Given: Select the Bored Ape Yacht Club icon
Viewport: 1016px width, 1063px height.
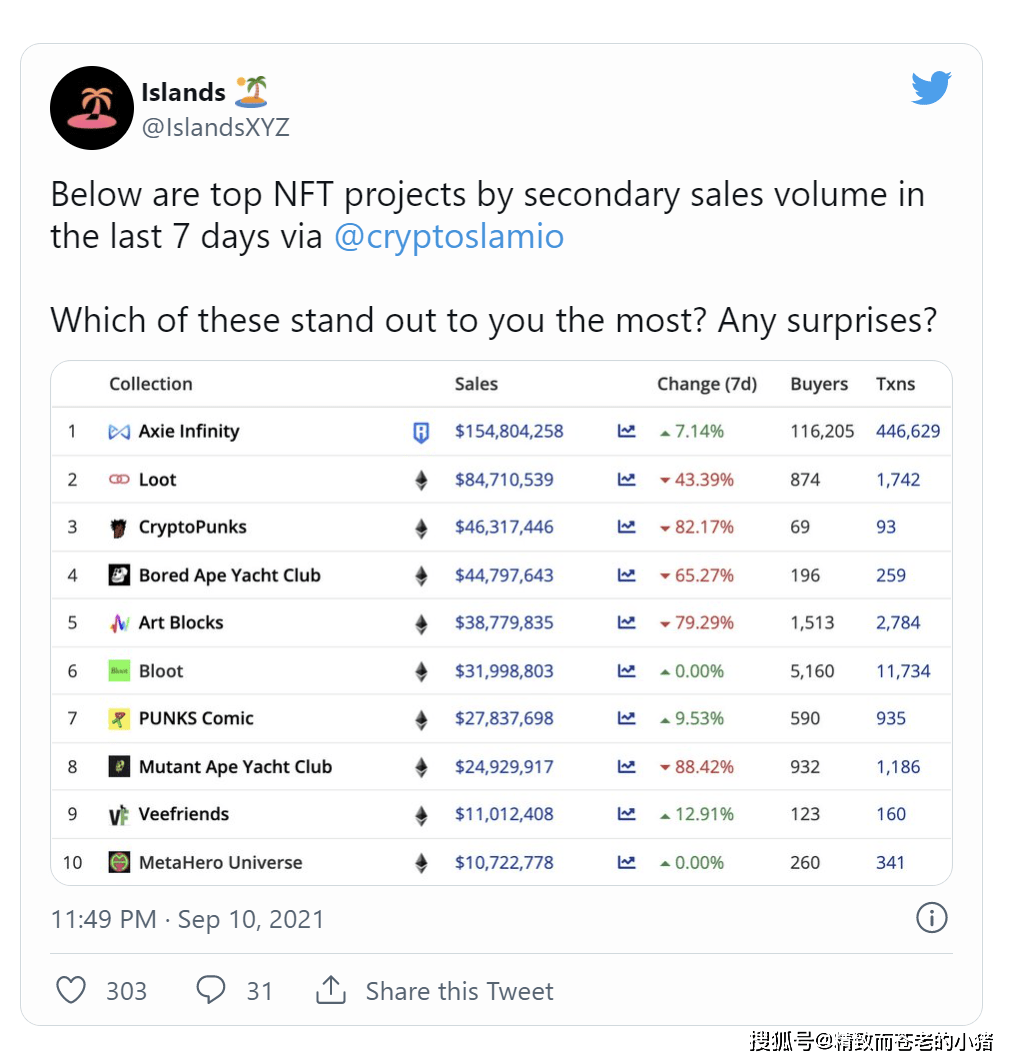Looking at the screenshot, I should pos(119,575).
